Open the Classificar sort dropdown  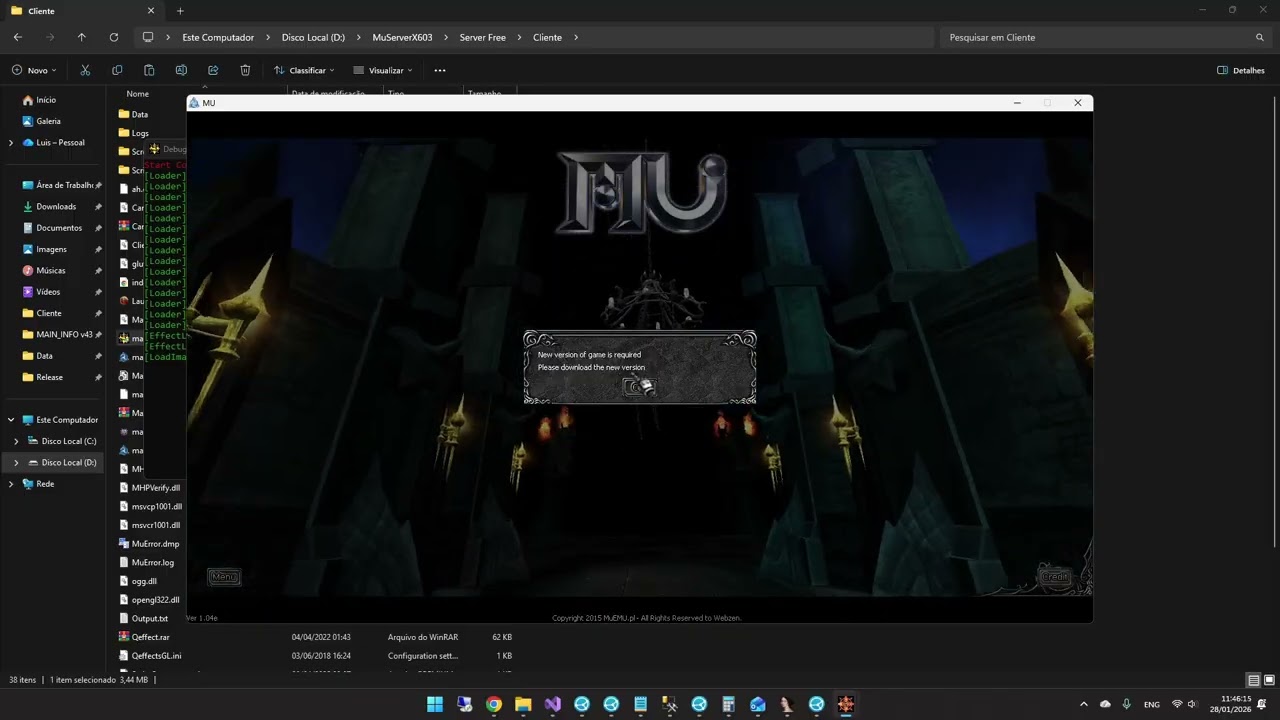coord(304,70)
